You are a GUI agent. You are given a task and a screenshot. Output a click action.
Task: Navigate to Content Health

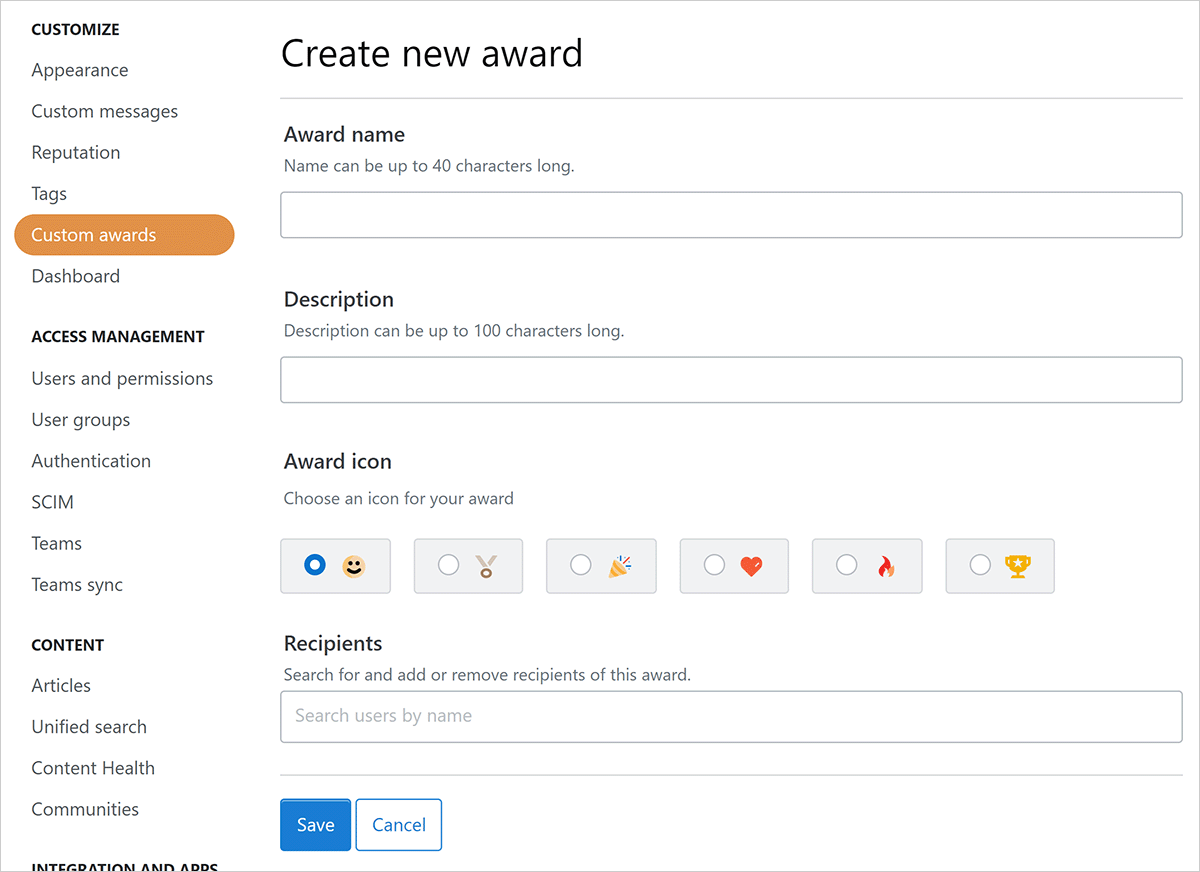click(x=93, y=768)
